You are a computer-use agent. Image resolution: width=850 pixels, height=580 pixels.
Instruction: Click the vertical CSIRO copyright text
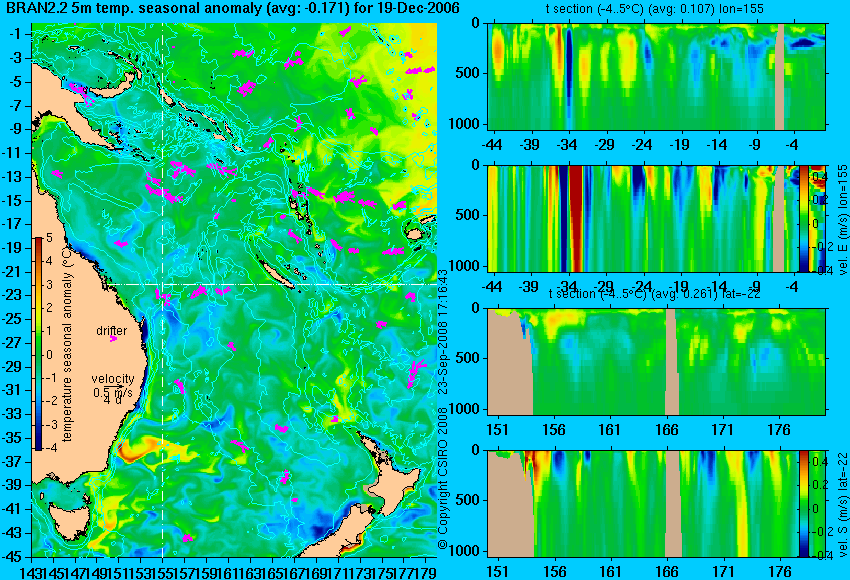(x=443, y=409)
